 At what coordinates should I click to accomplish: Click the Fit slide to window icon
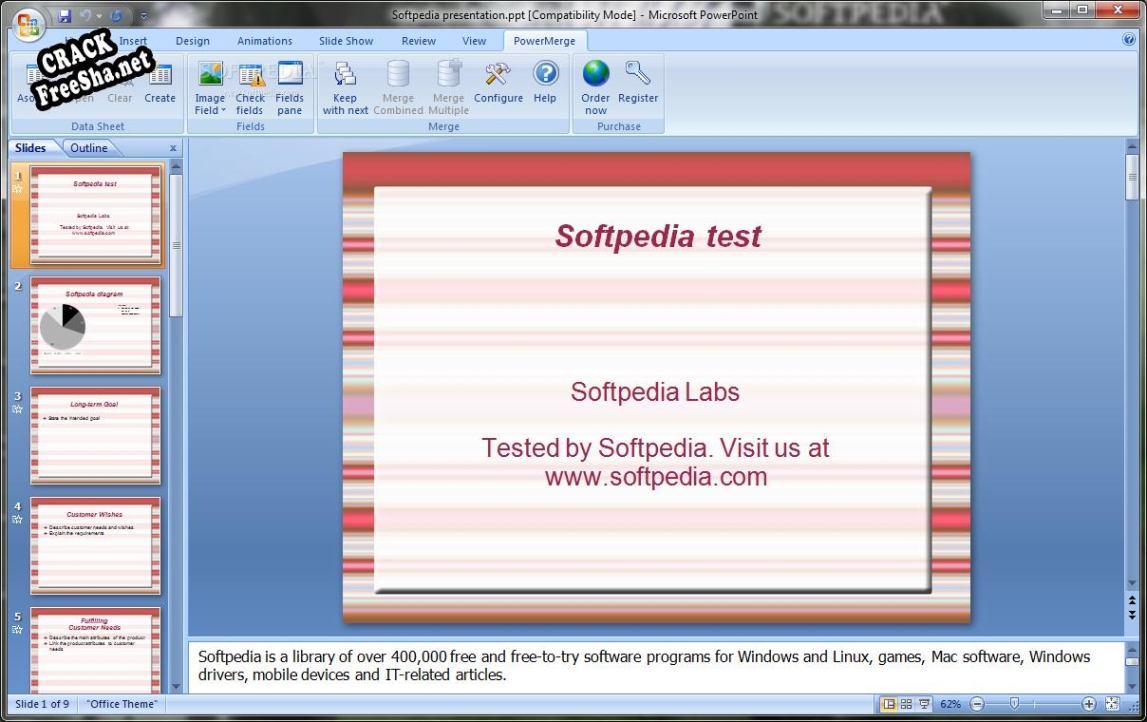click(x=1112, y=704)
